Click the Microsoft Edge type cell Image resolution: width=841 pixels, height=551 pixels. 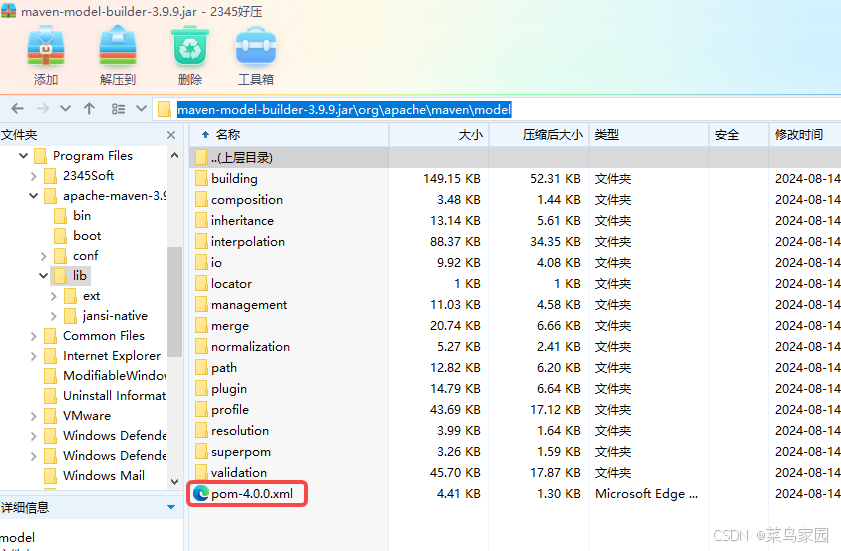click(x=646, y=494)
